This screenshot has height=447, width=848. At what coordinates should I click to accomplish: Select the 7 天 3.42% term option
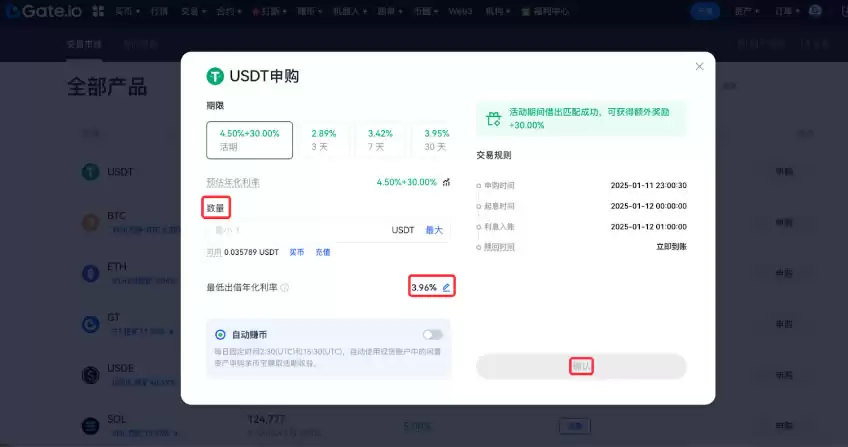(380, 140)
